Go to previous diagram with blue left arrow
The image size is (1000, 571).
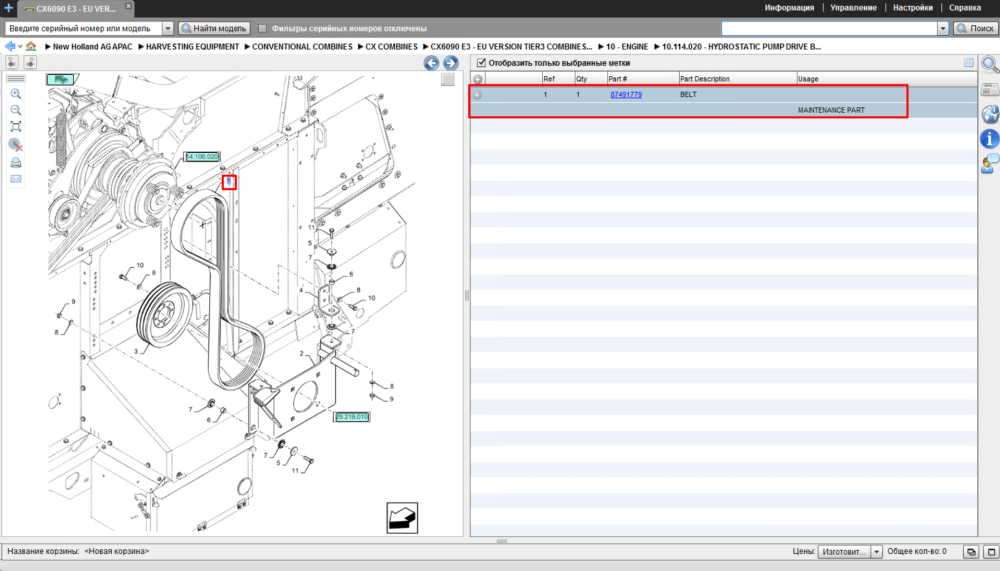431,63
